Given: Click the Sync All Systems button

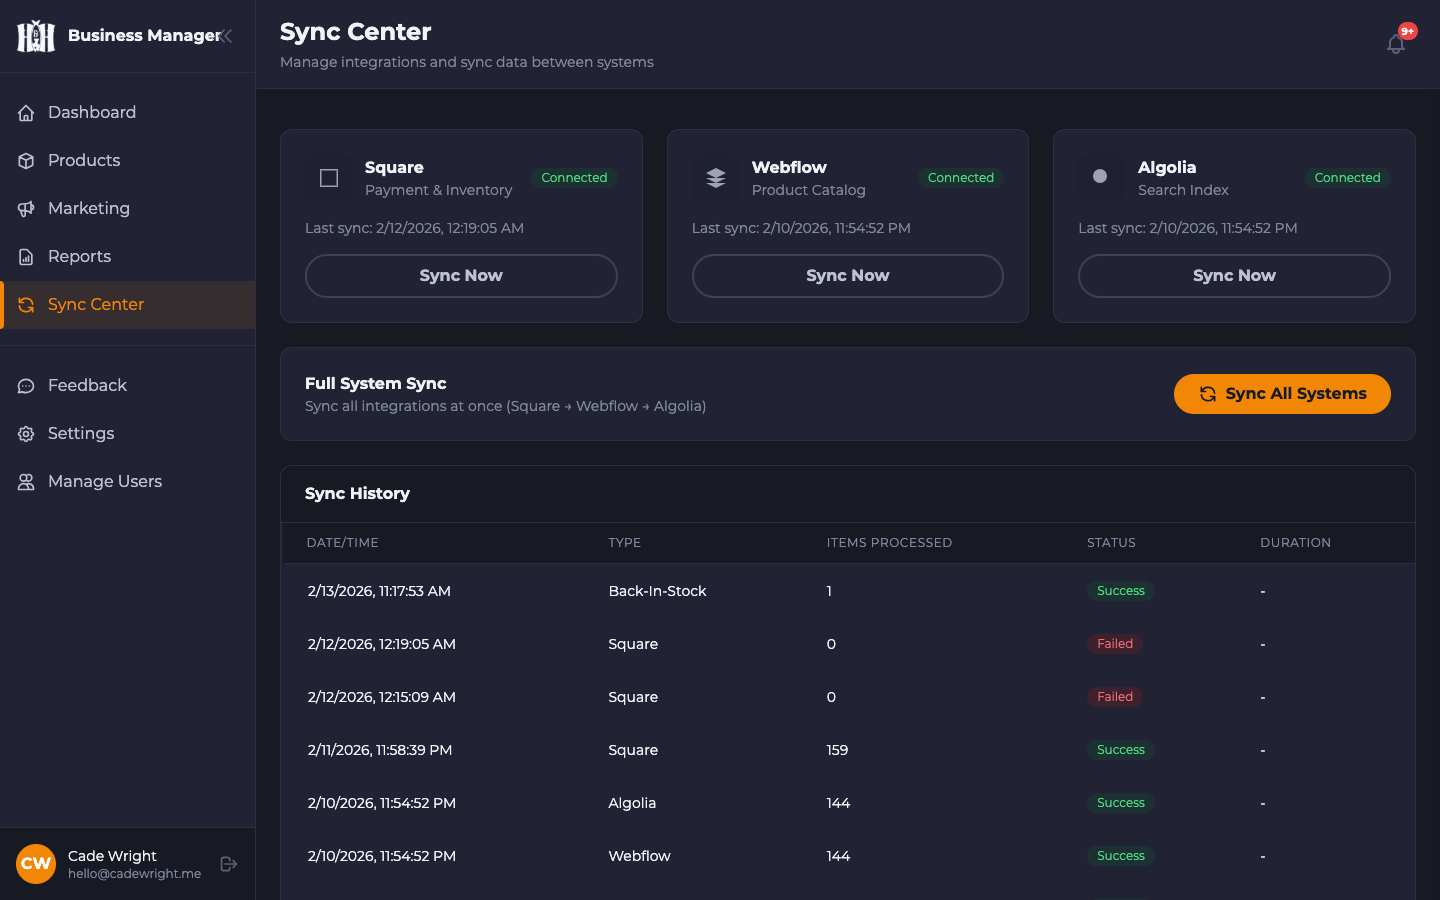Looking at the screenshot, I should coord(1282,394).
